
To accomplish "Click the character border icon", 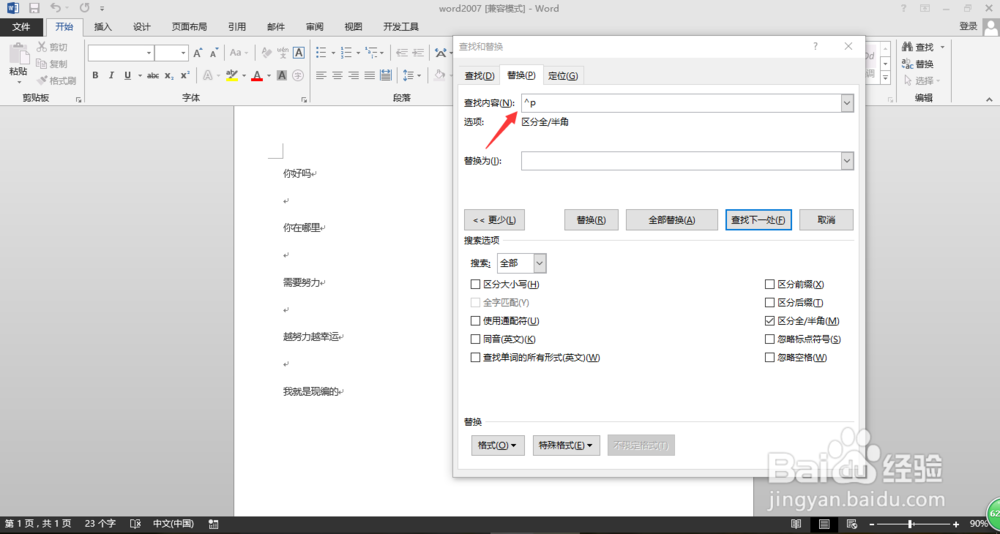I will (x=298, y=53).
